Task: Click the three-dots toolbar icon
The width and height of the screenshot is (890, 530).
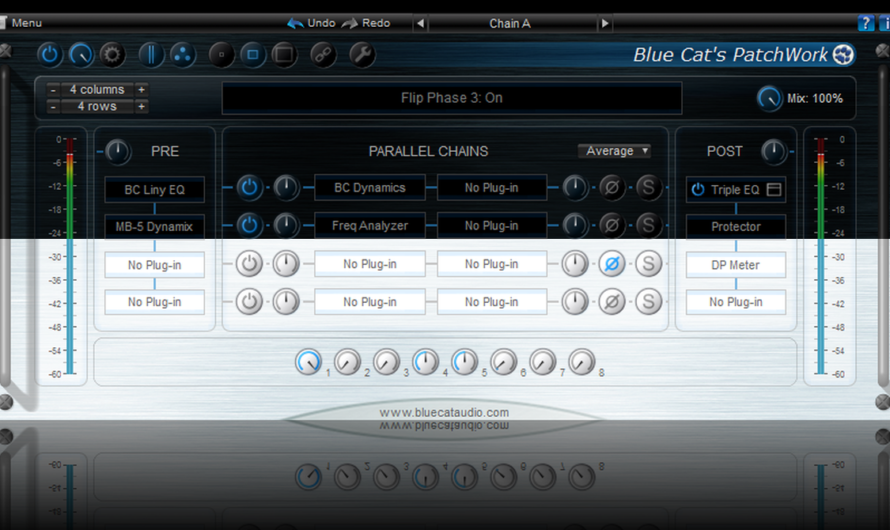Action: [x=182, y=55]
